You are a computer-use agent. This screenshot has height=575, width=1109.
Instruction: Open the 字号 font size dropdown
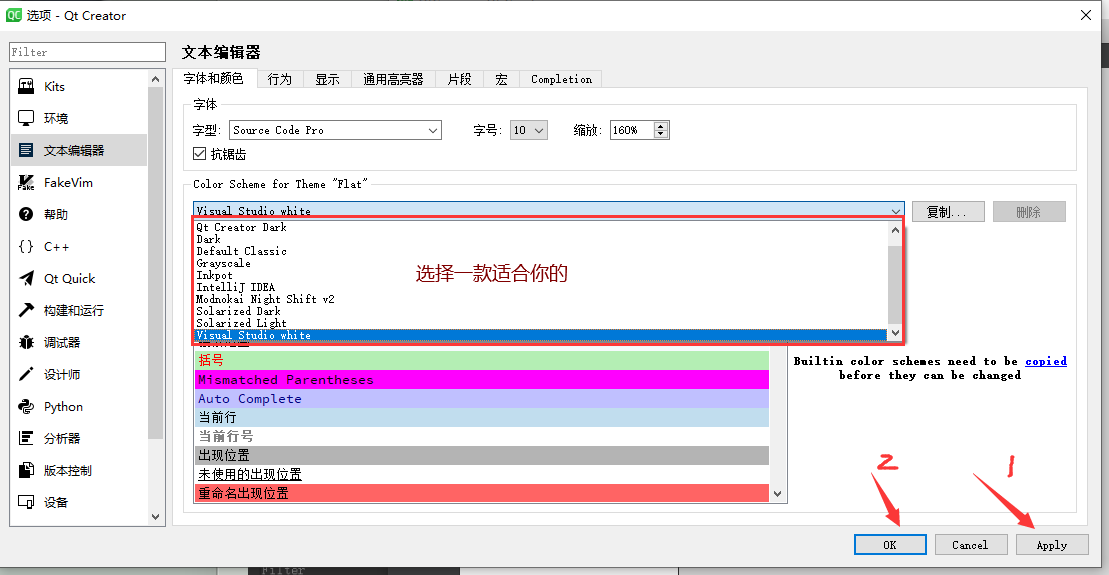[528, 130]
